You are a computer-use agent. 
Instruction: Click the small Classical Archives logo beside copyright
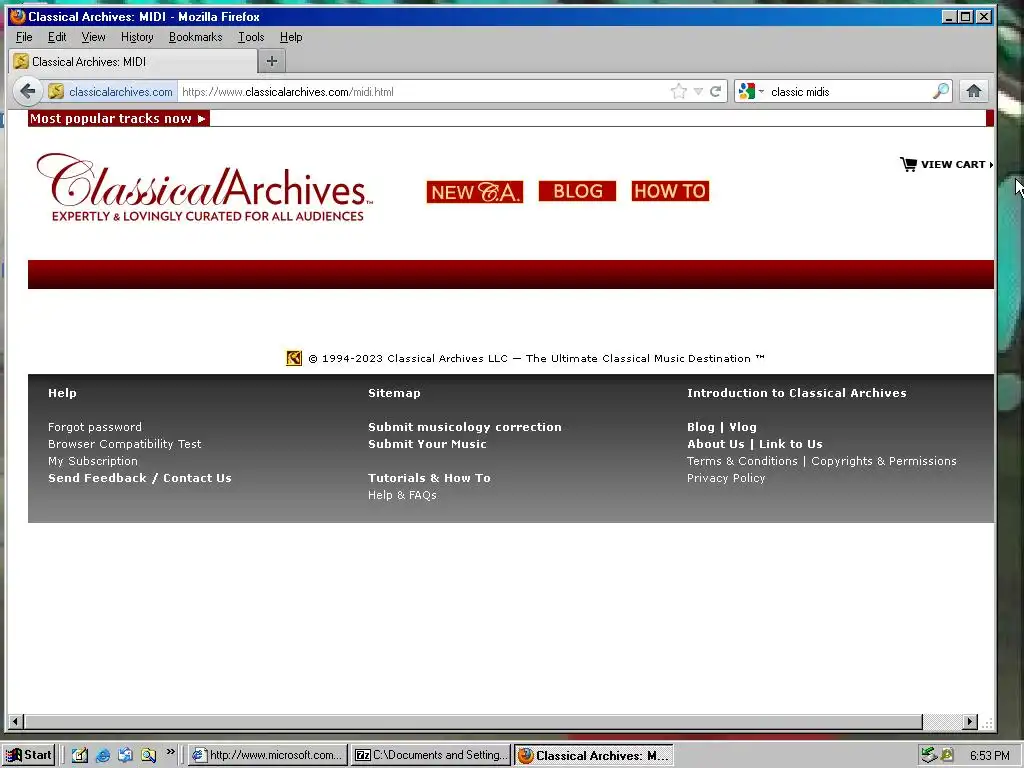[x=294, y=358]
